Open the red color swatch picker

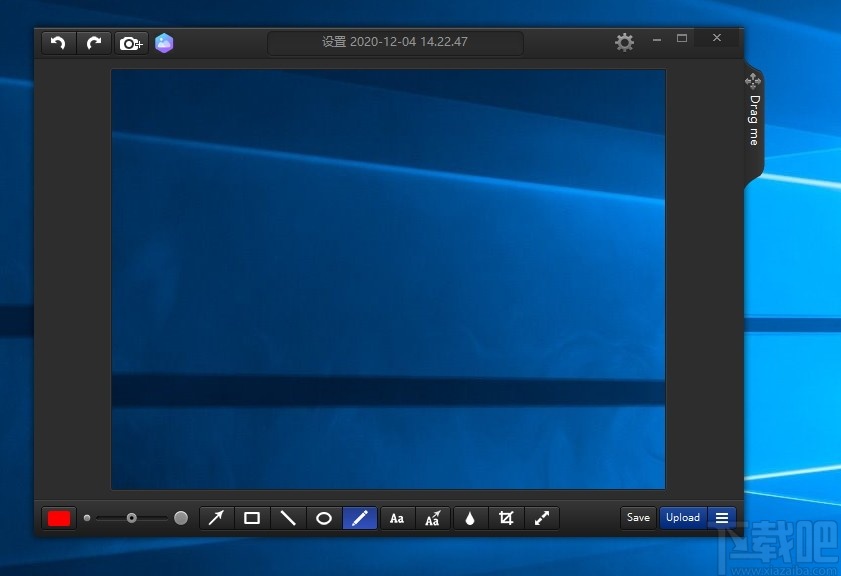[x=59, y=518]
